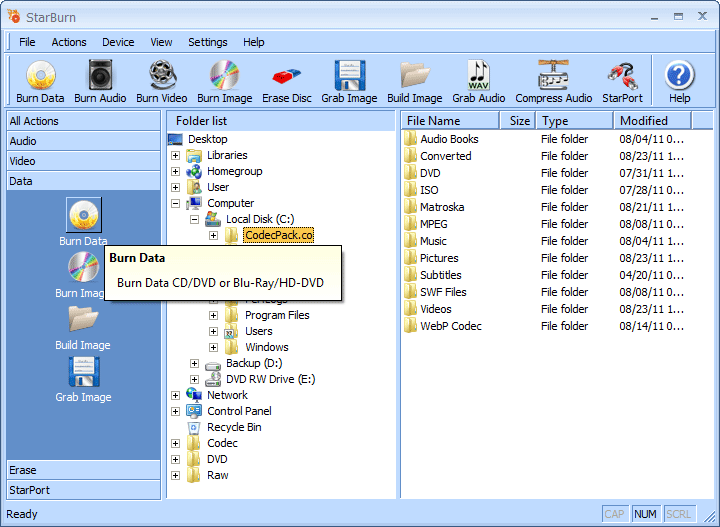This screenshot has width=720, height=527.
Task: Expand the Users folder node
Action: click(213, 331)
